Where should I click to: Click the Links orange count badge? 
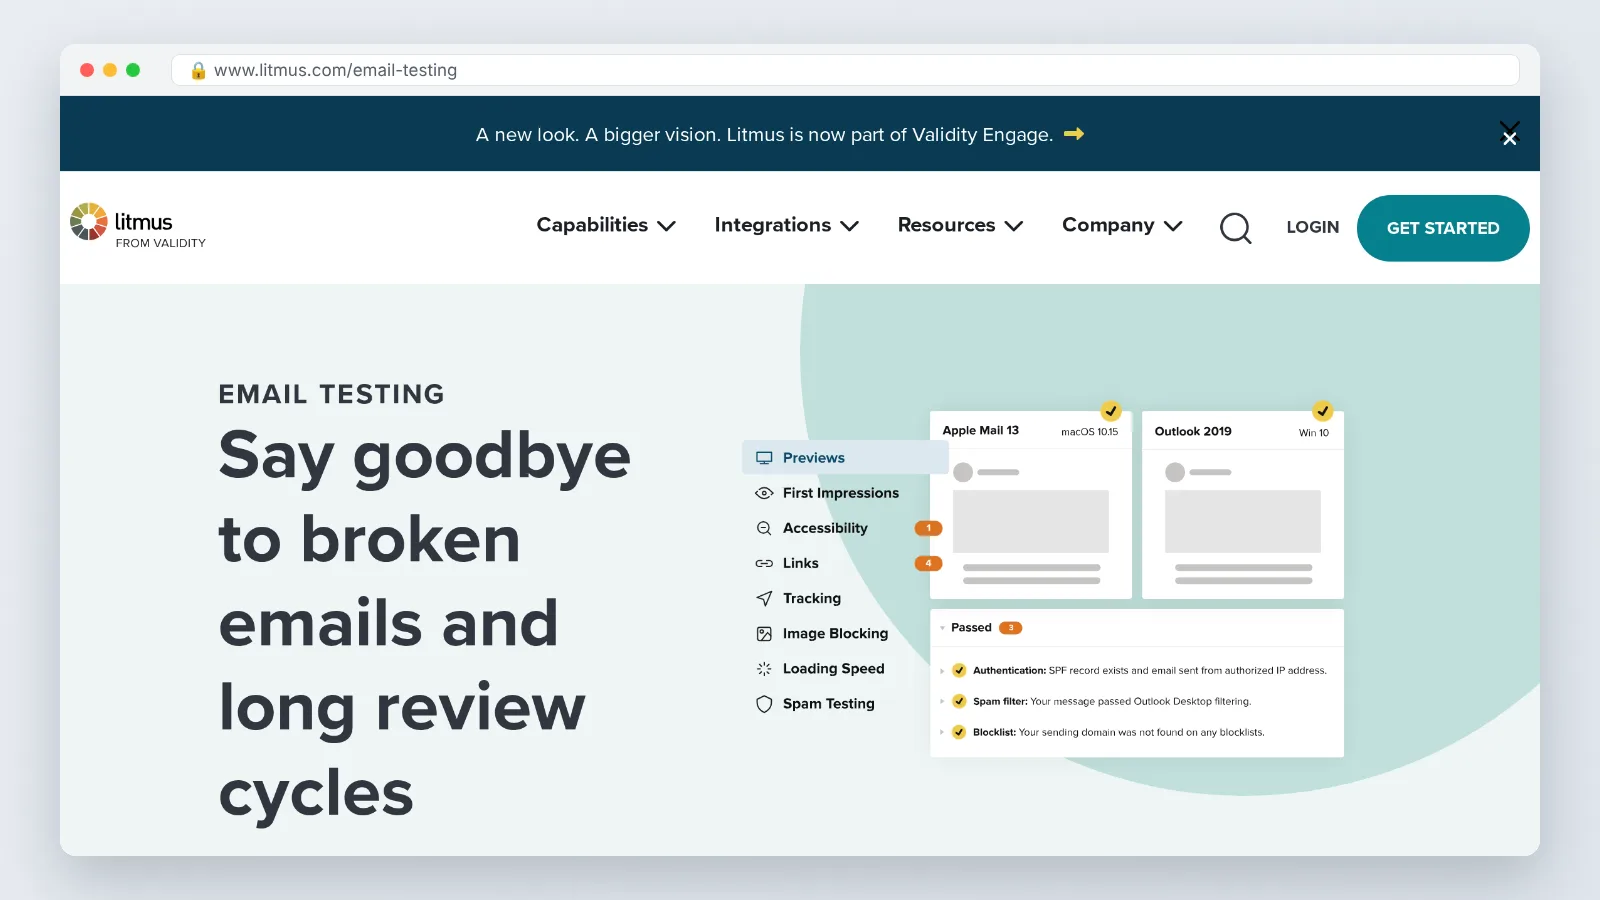928,563
